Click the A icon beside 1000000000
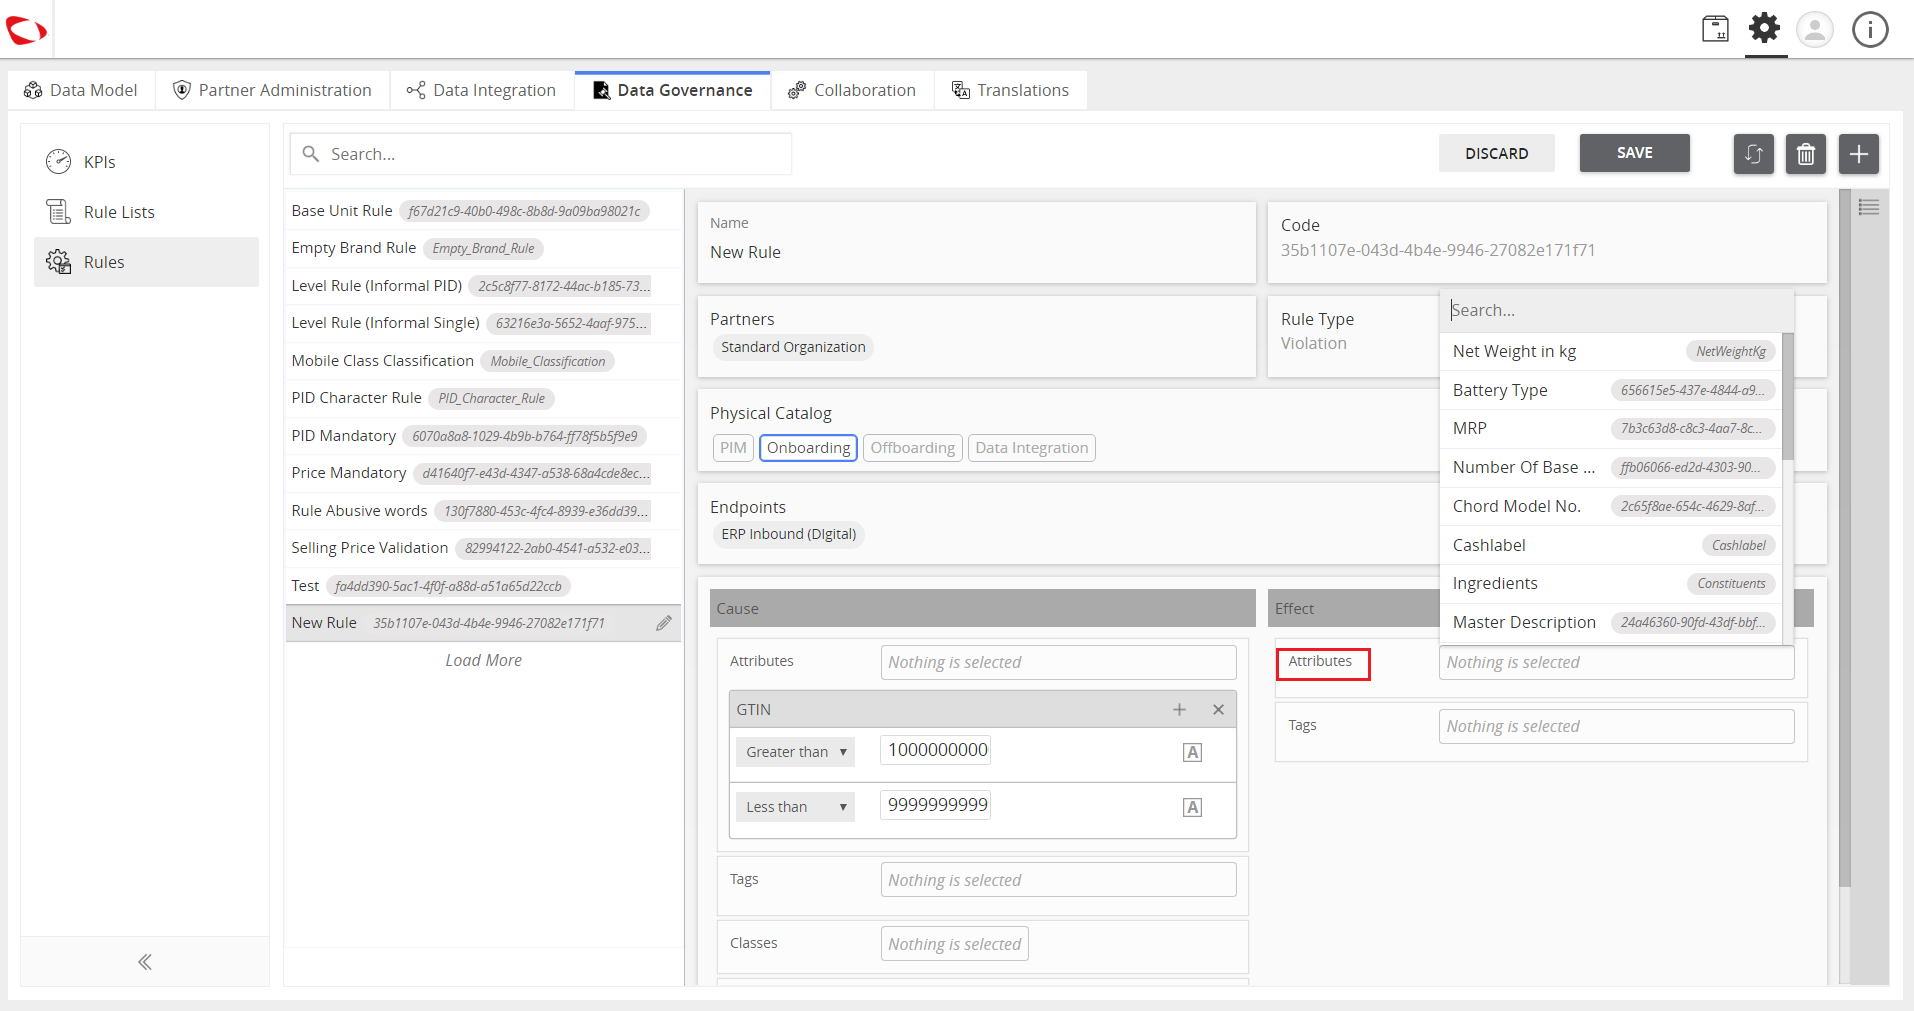1914x1011 pixels. tap(1192, 752)
